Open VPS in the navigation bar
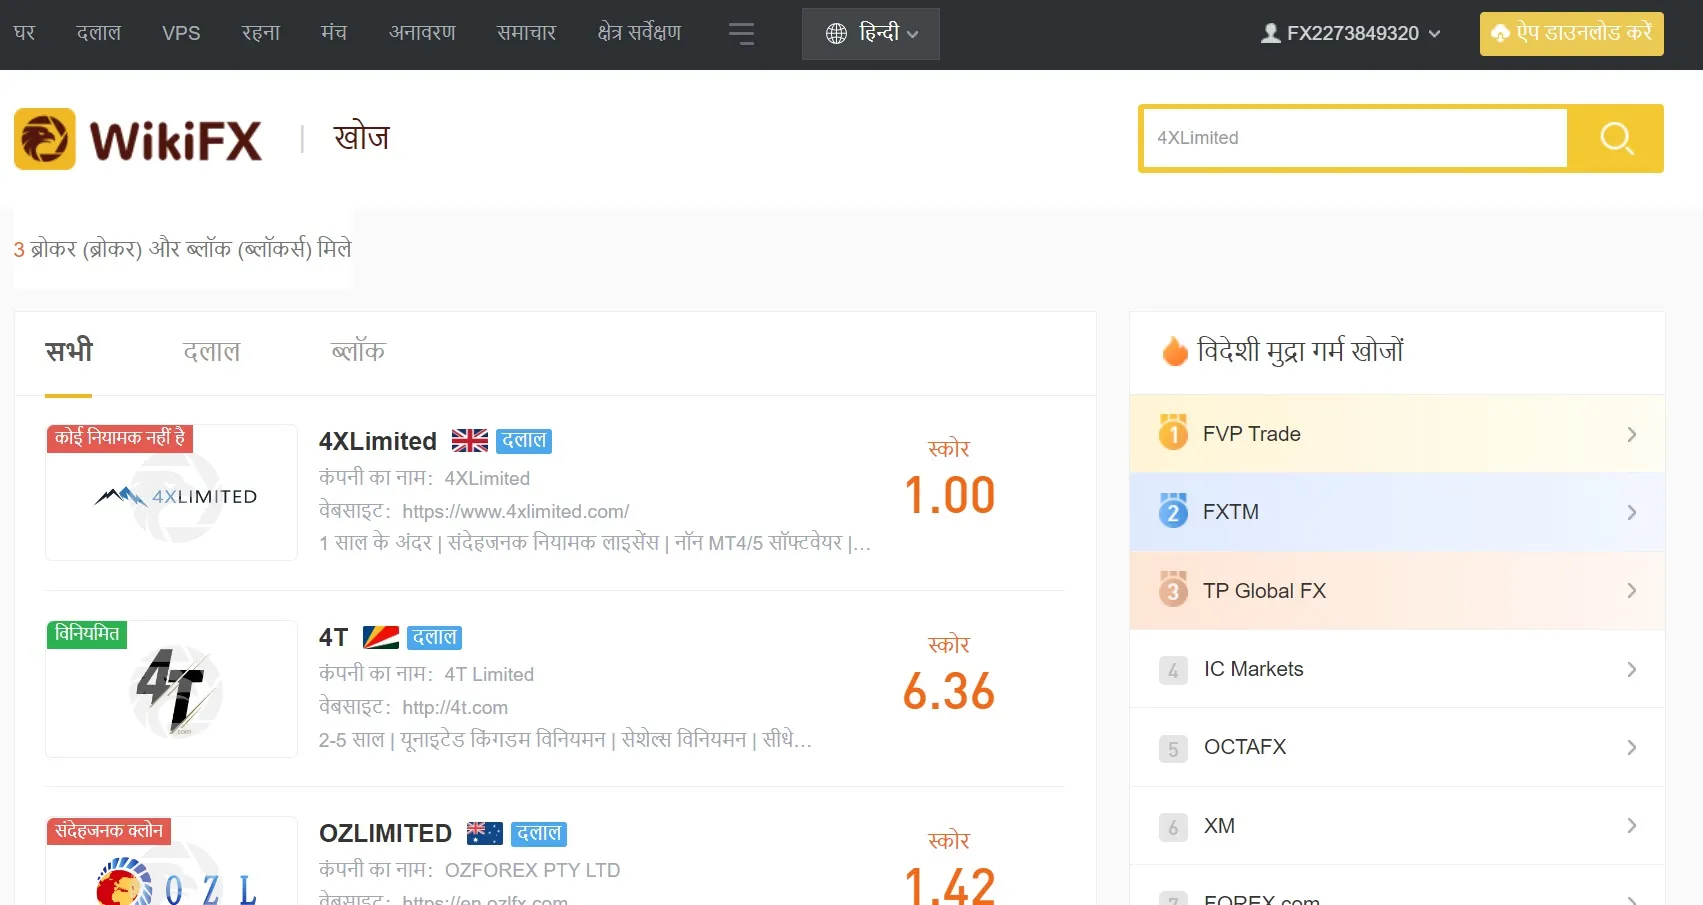Image resolution: width=1703 pixels, height=905 pixels. click(181, 33)
